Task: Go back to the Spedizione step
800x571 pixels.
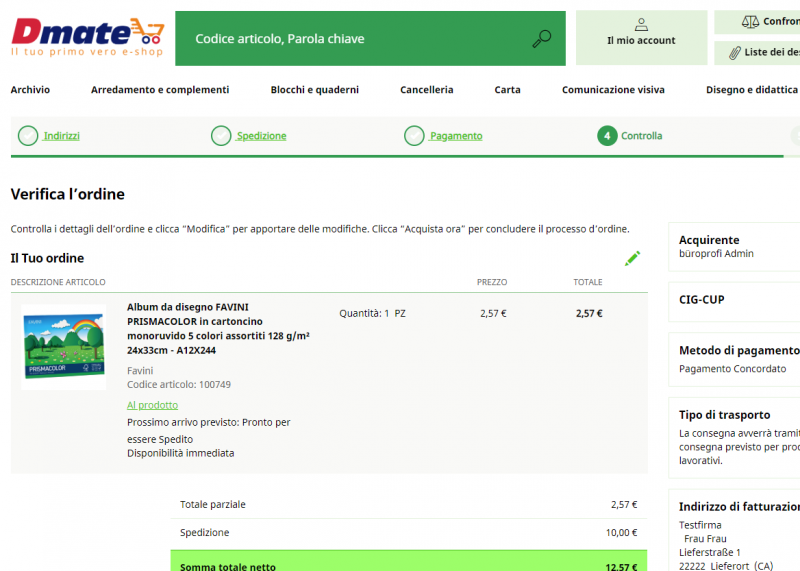Action: (261, 136)
